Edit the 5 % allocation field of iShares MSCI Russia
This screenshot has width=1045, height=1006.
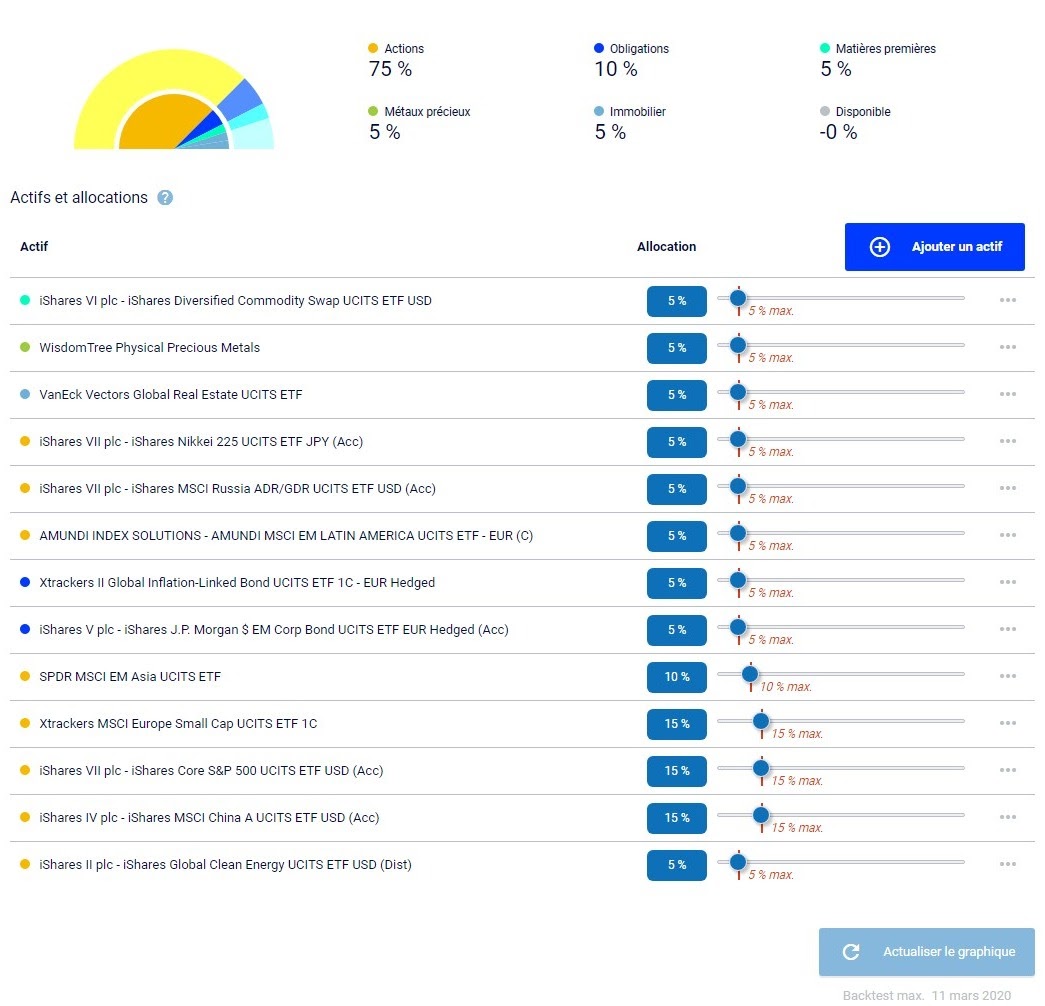click(676, 489)
